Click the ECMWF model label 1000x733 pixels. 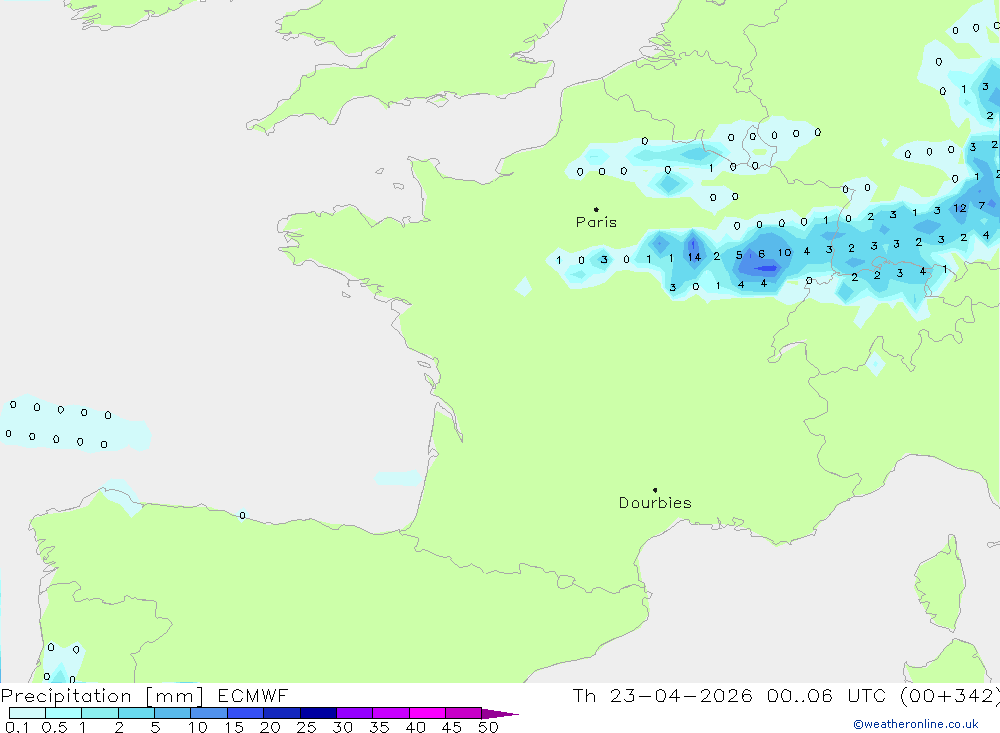tap(253, 695)
